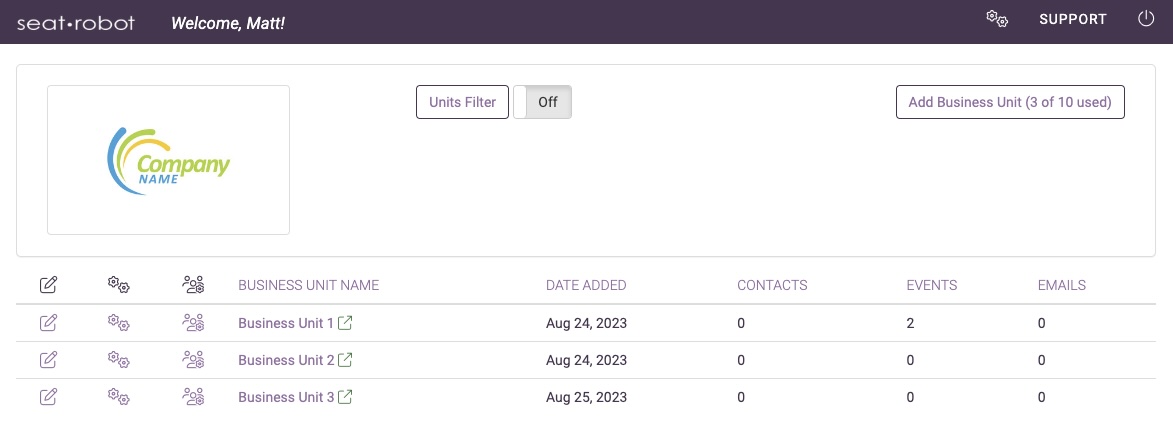Click the EVENTS column header

(932, 285)
